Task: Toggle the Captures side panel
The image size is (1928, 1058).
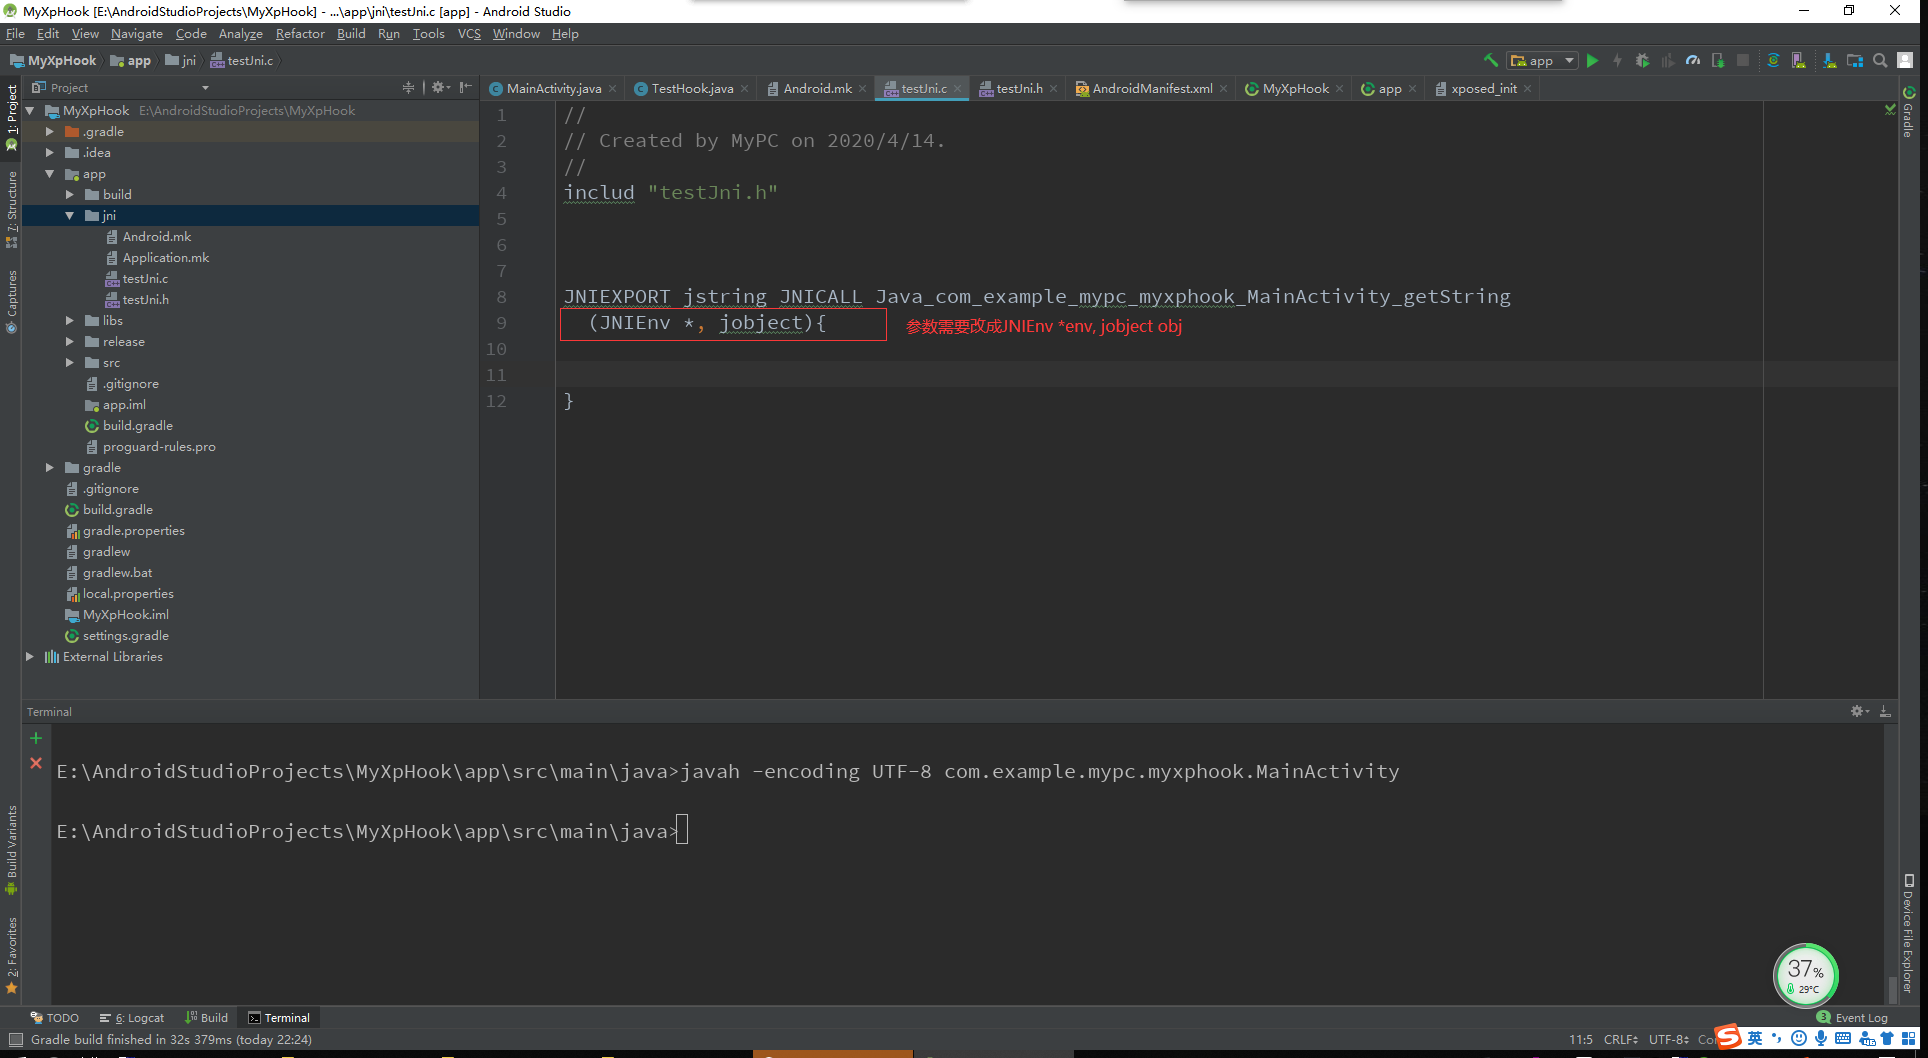Action: click(x=12, y=302)
